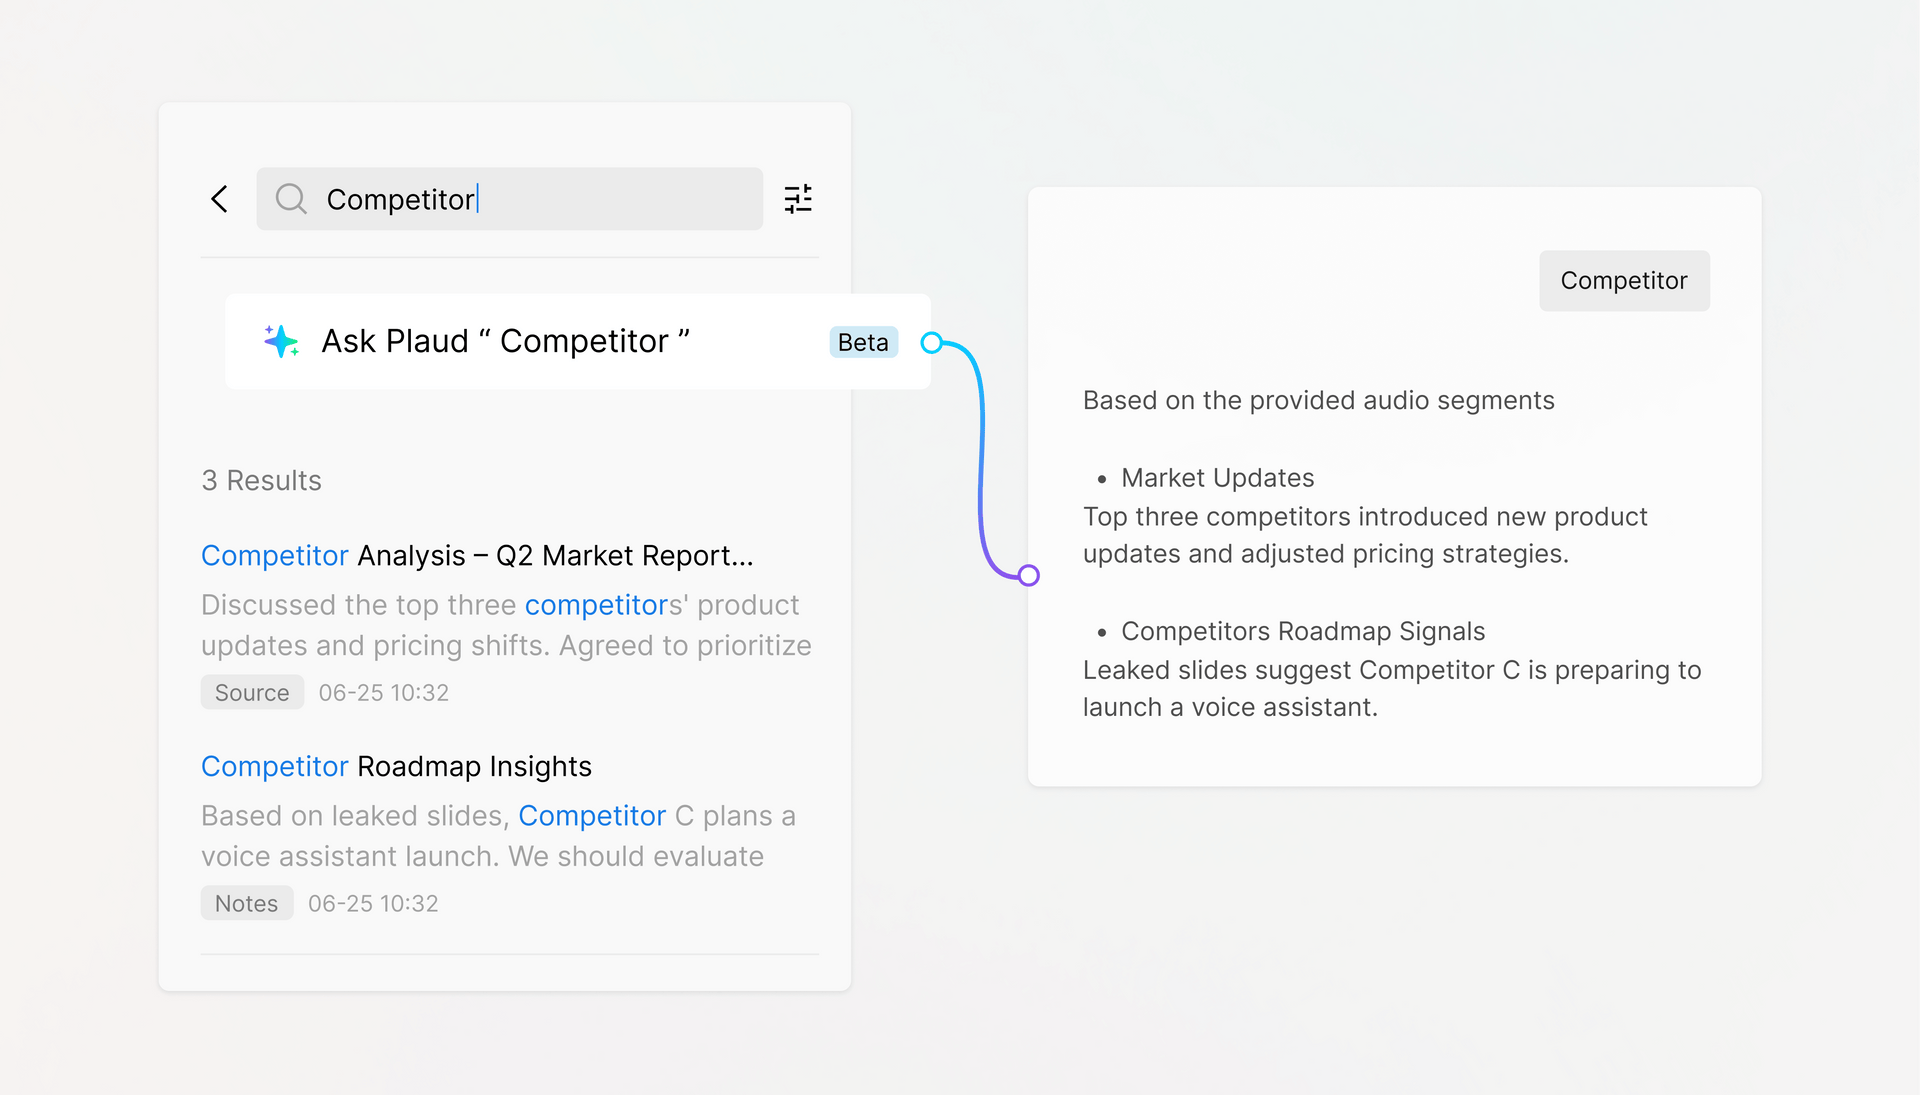Click the back arrow icon
Viewport: 1920px width, 1095px height.
click(x=220, y=199)
